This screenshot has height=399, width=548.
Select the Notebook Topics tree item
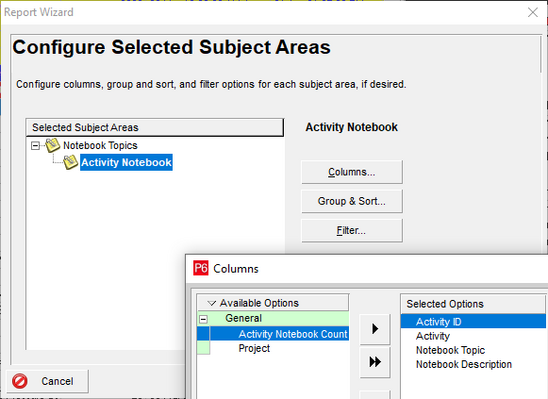click(x=100, y=145)
